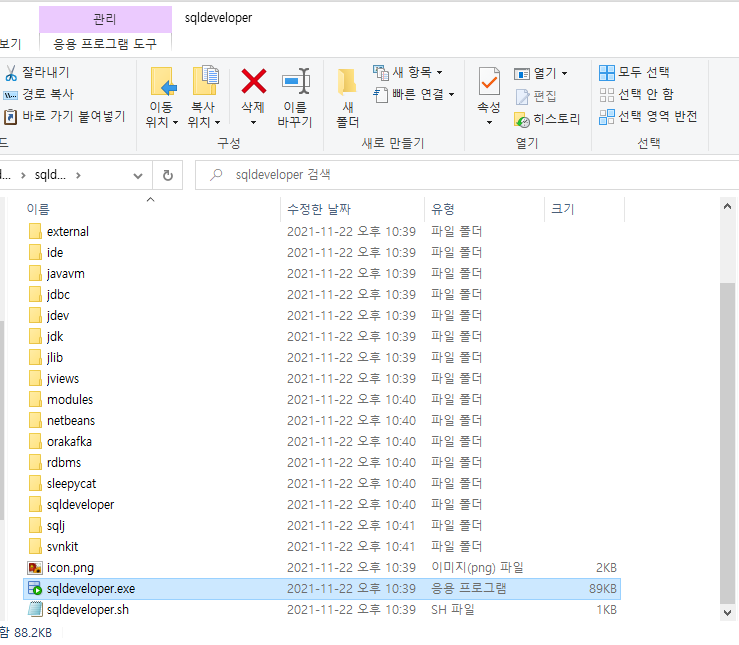The height and width of the screenshot is (645, 739).
Task: Click the sqldeveloper.sh file icon
Action: tap(35, 610)
